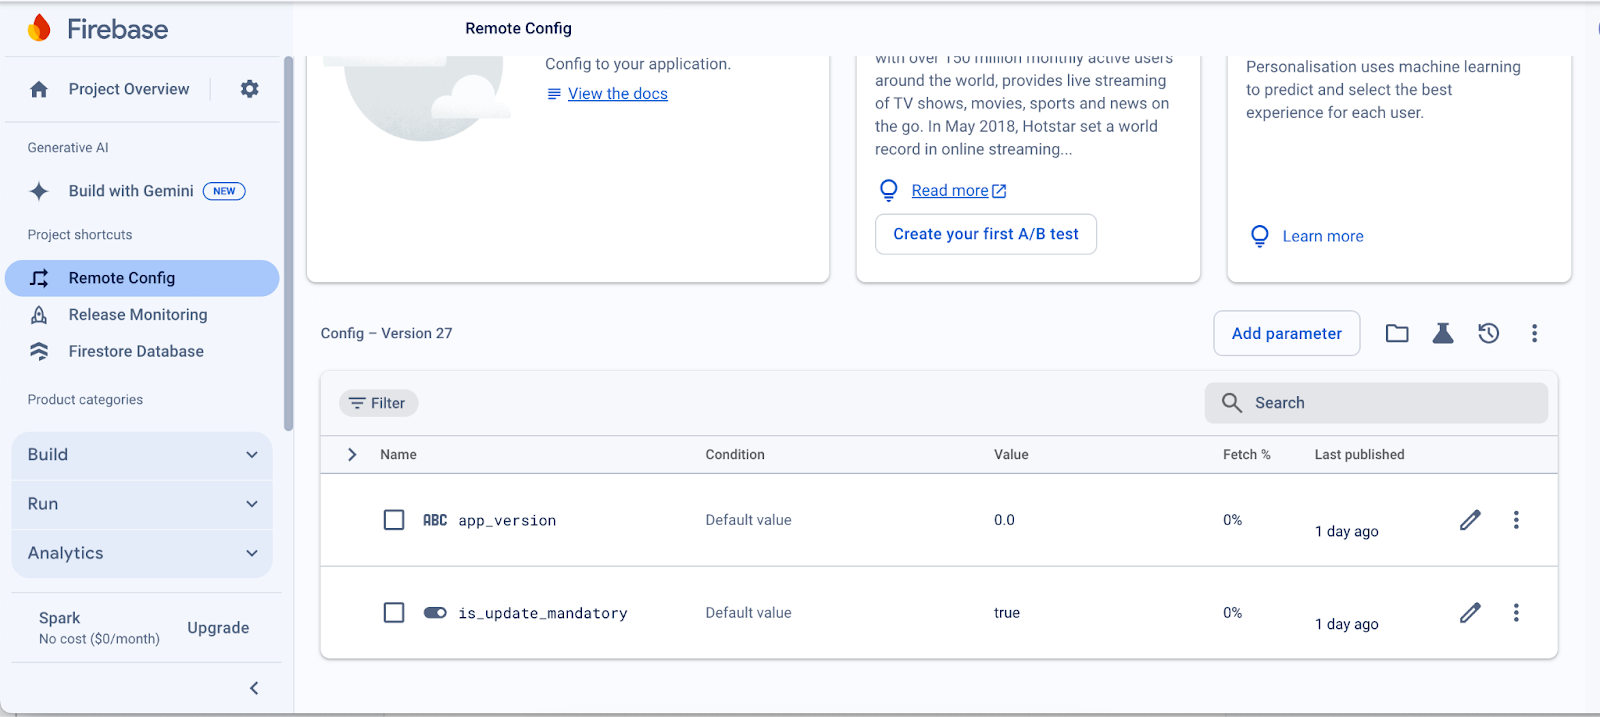The height and width of the screenshot is (717, 1600).
Task: Click the boolean type icon for is_update_mandatory
Action: click(435, 613)
